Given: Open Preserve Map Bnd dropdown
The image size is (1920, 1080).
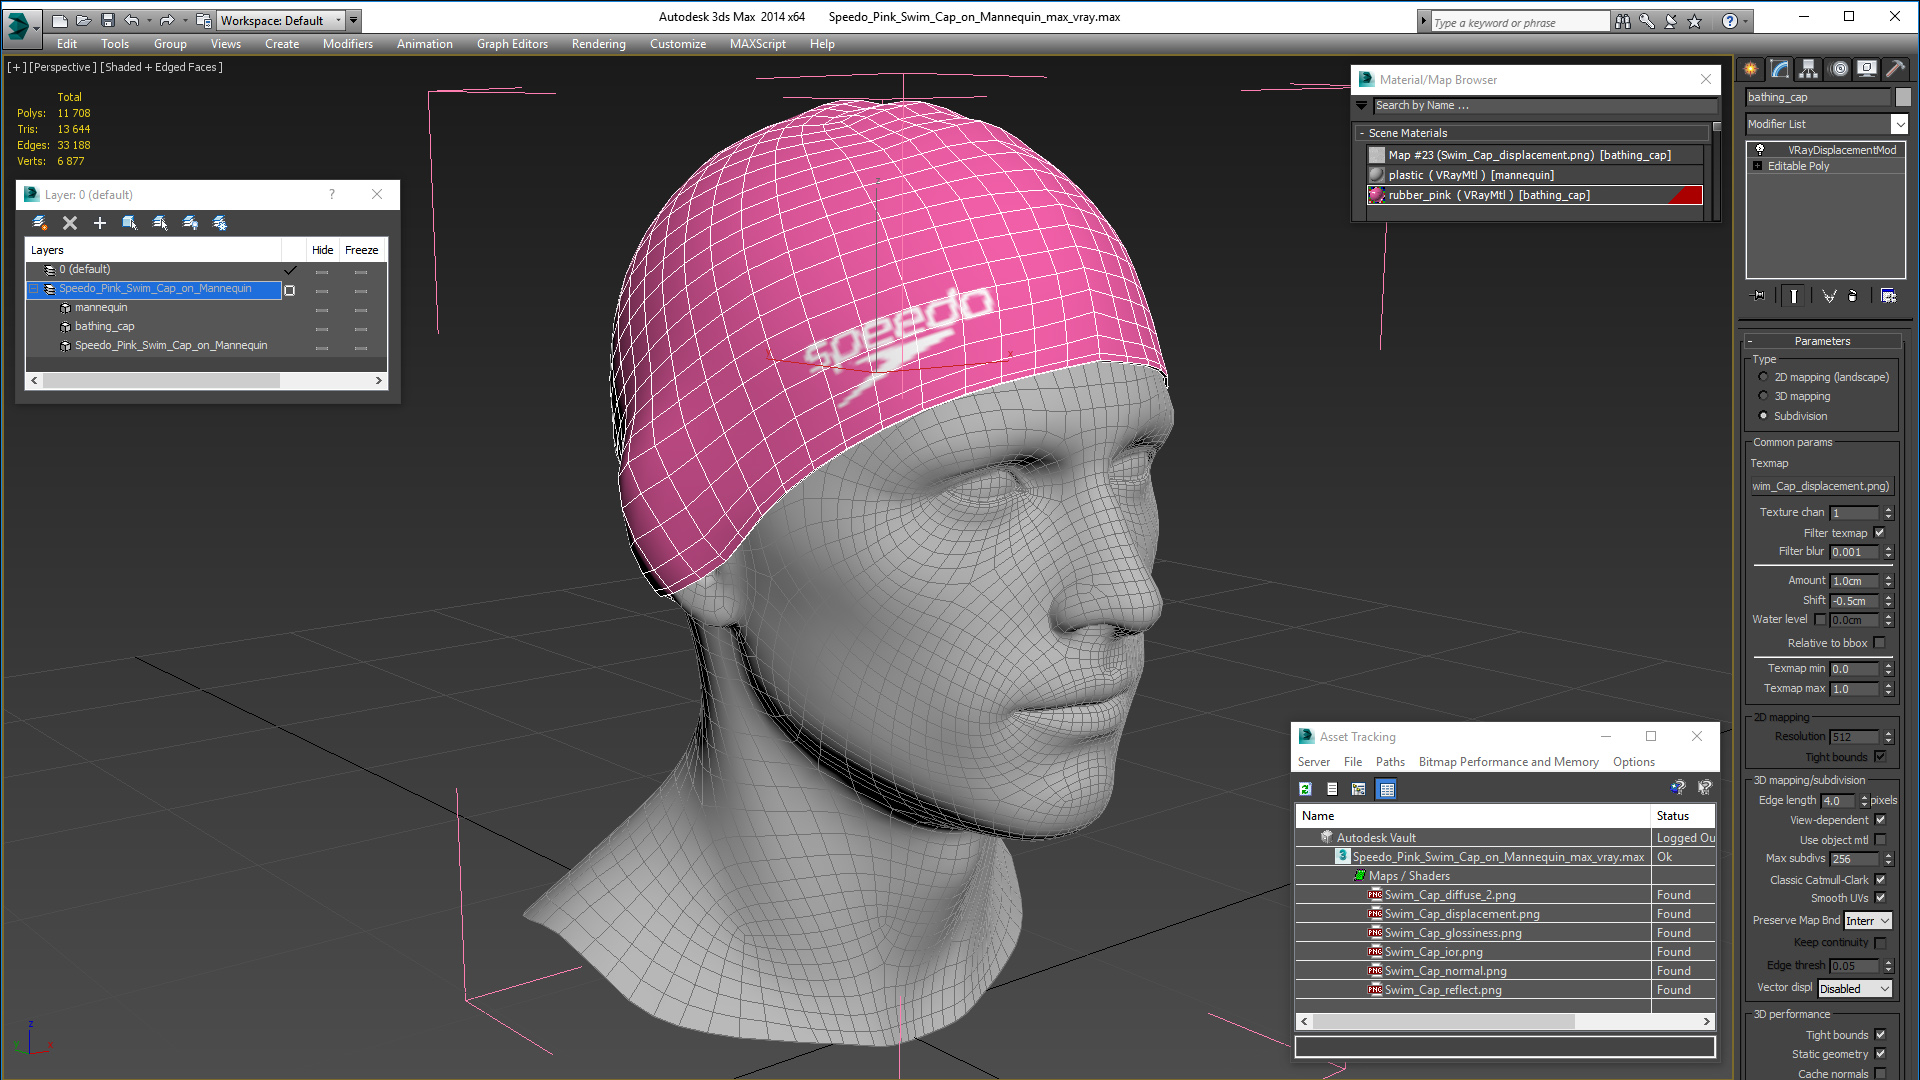Looking at the screenshot, I should pos(1868,921).
